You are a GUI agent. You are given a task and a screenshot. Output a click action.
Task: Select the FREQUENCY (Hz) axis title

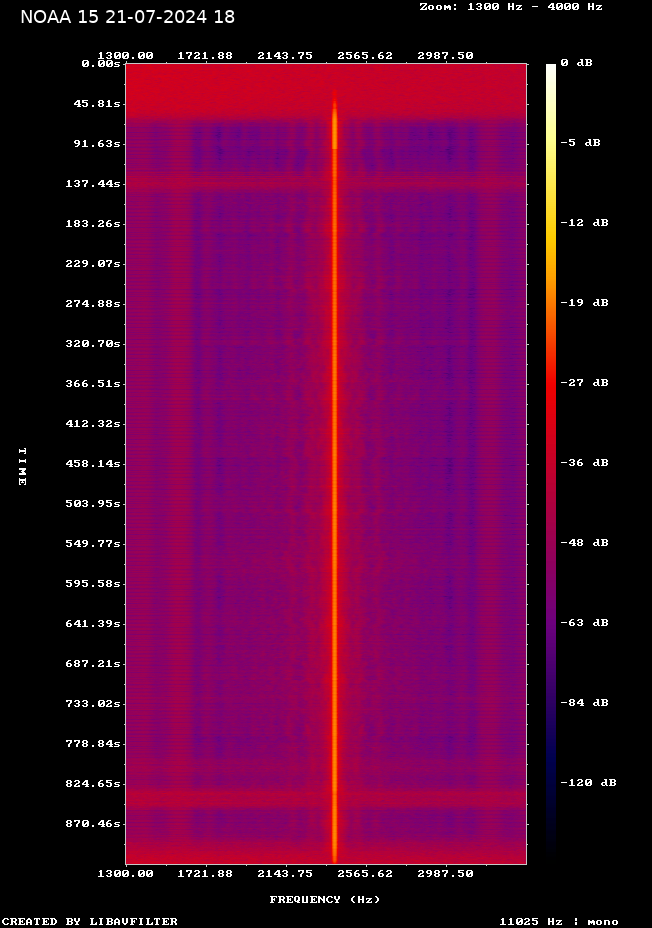pos(324,900)
